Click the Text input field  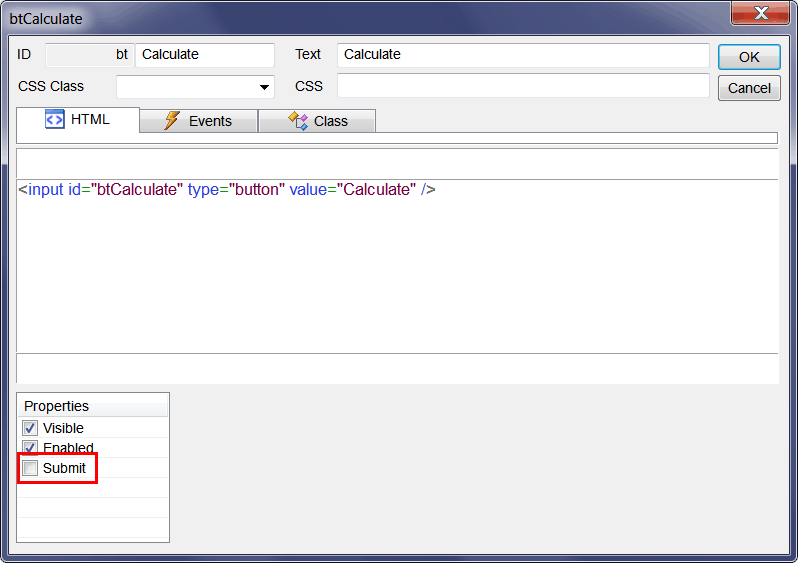tap(523, 54)
